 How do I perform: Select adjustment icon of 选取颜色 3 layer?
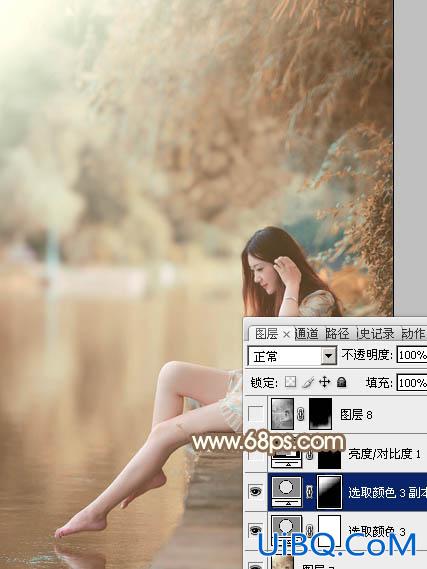(x=287, y=531)
